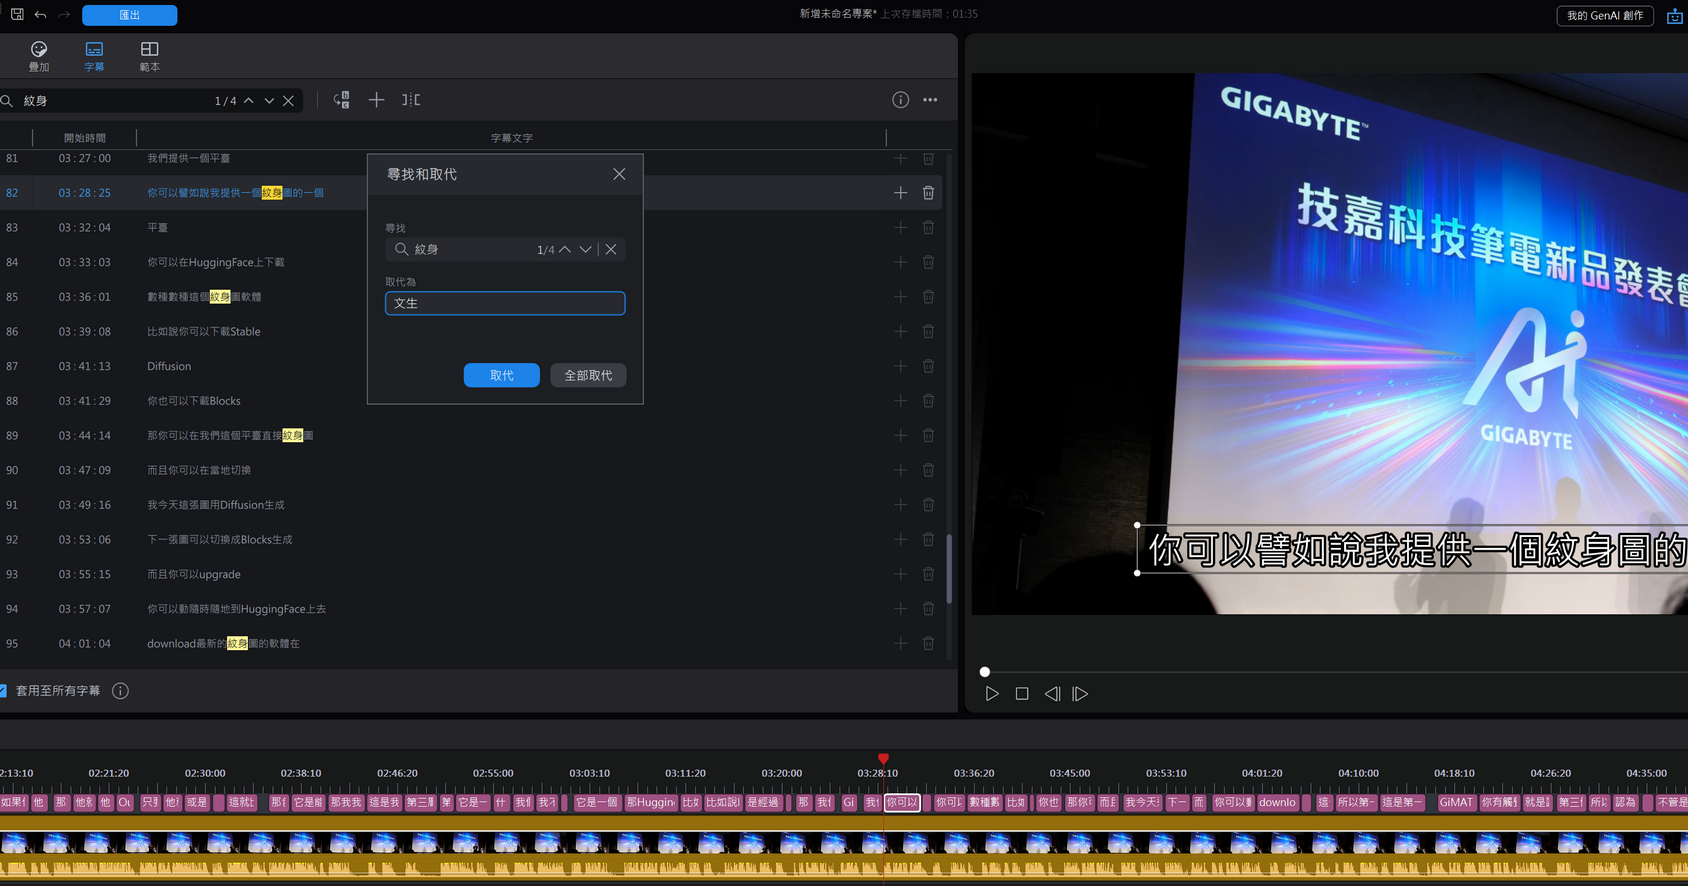Image resolution: width=1688 pixels, height=886 pixels.
Task: Go to next match in 尋找和取代 dialog
Action: tap(585, 250)
